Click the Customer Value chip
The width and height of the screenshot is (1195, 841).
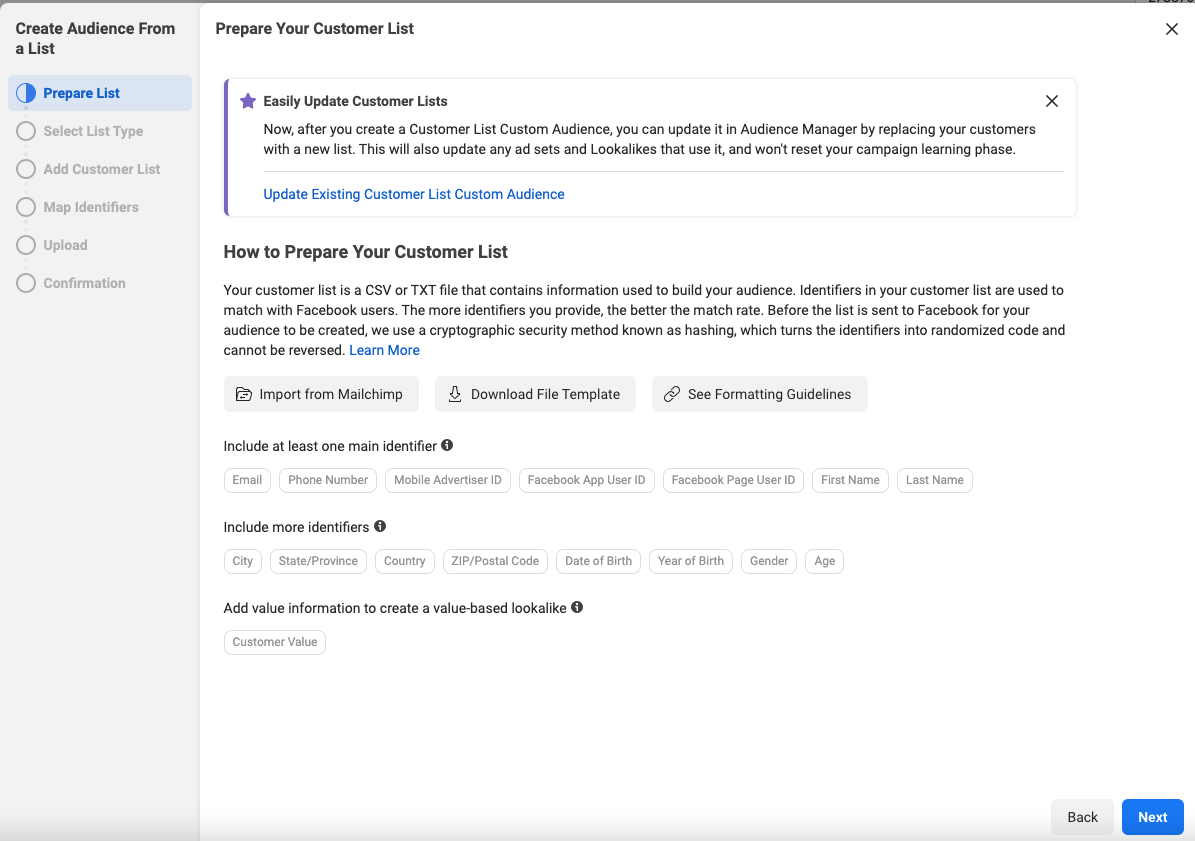click(275, 642)
